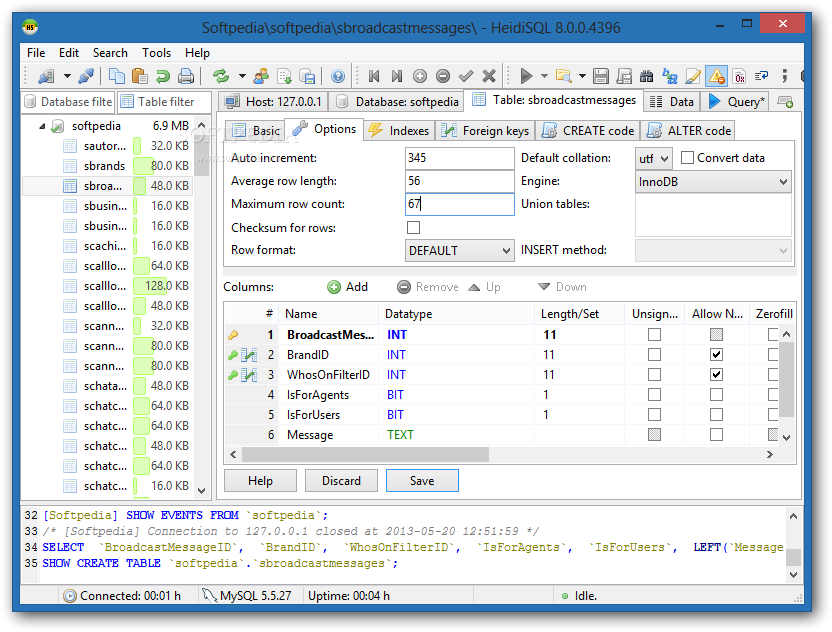Viewport: 832px width, 632px height.
Task: Click the delete row minus icon
Action: pos(443,76)
